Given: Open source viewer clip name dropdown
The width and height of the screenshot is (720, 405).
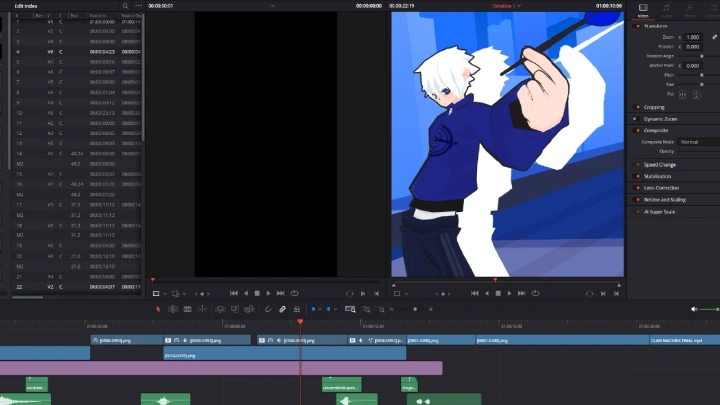Looking at the screenshot, I should tap(273, 6).
